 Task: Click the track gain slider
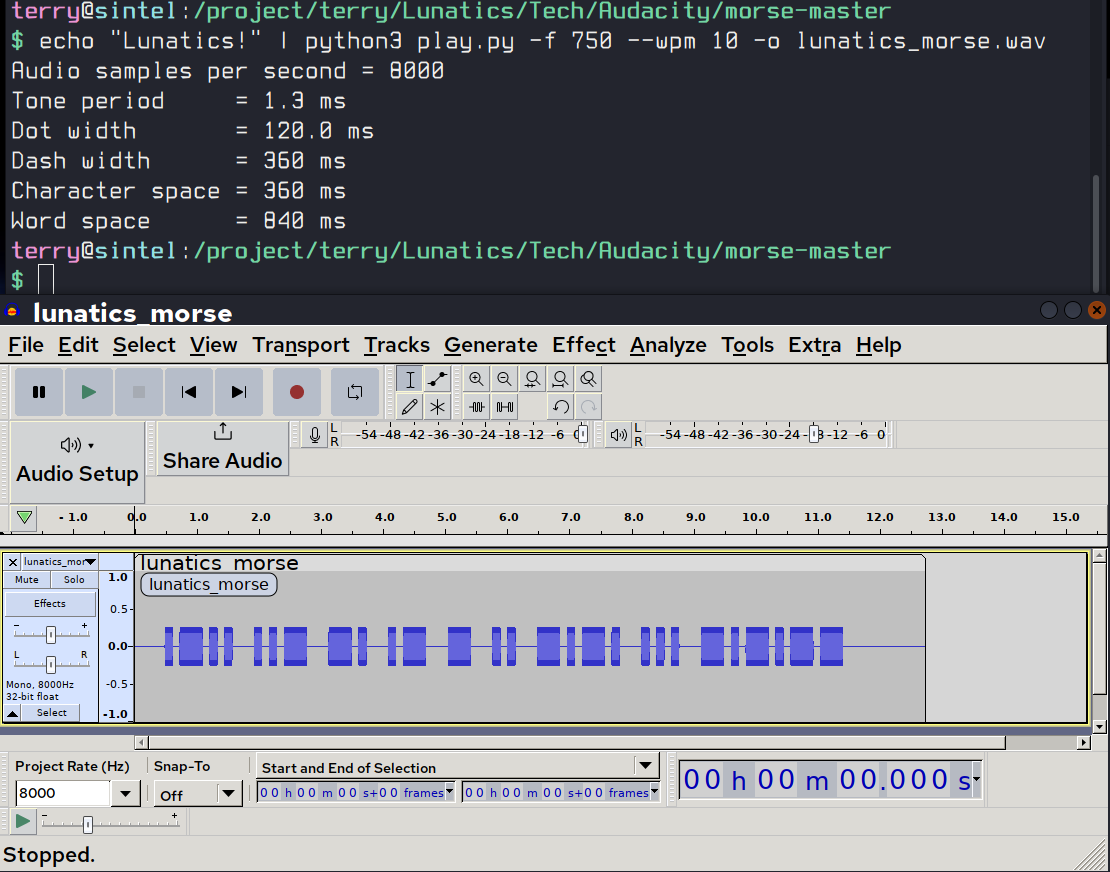(50, 634)
